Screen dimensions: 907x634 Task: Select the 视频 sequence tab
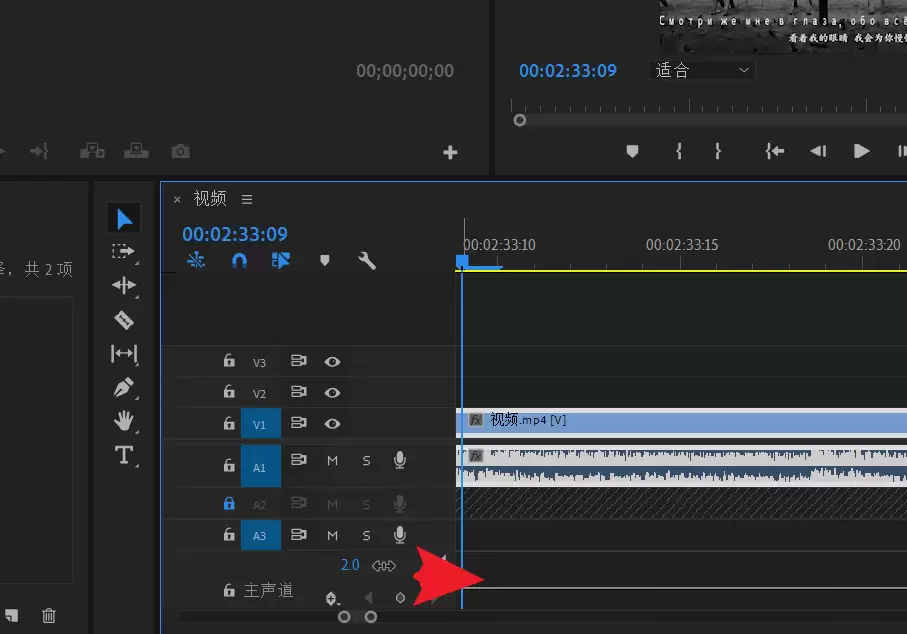click(210, 198)
